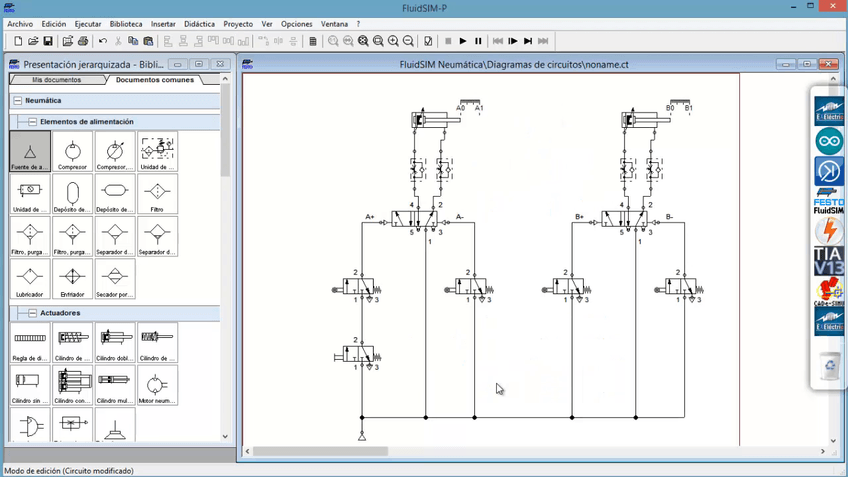Viewport: 848px width, 477px height.
Task: Pause the simulation
Action: tap(478, 41)
